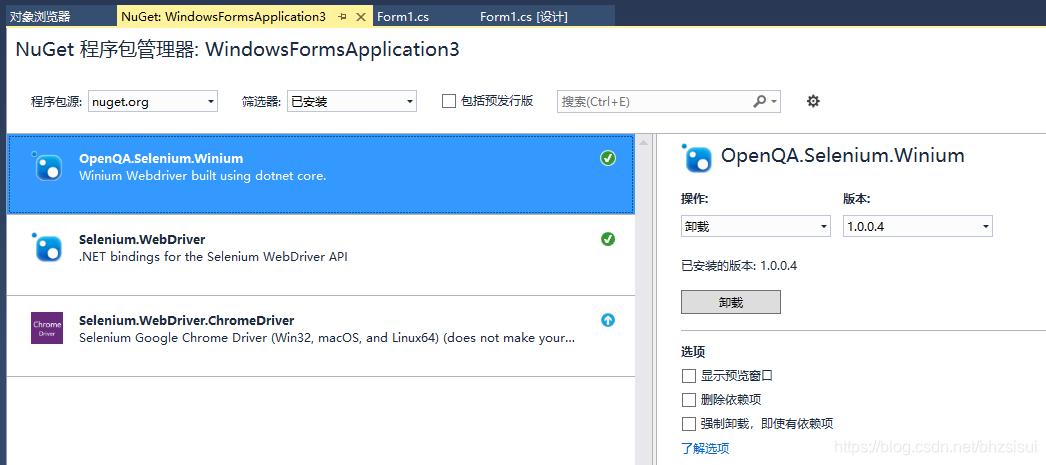Open the 版本 1.0.0.4 dropdown
1046x465 pixels.
918,226
